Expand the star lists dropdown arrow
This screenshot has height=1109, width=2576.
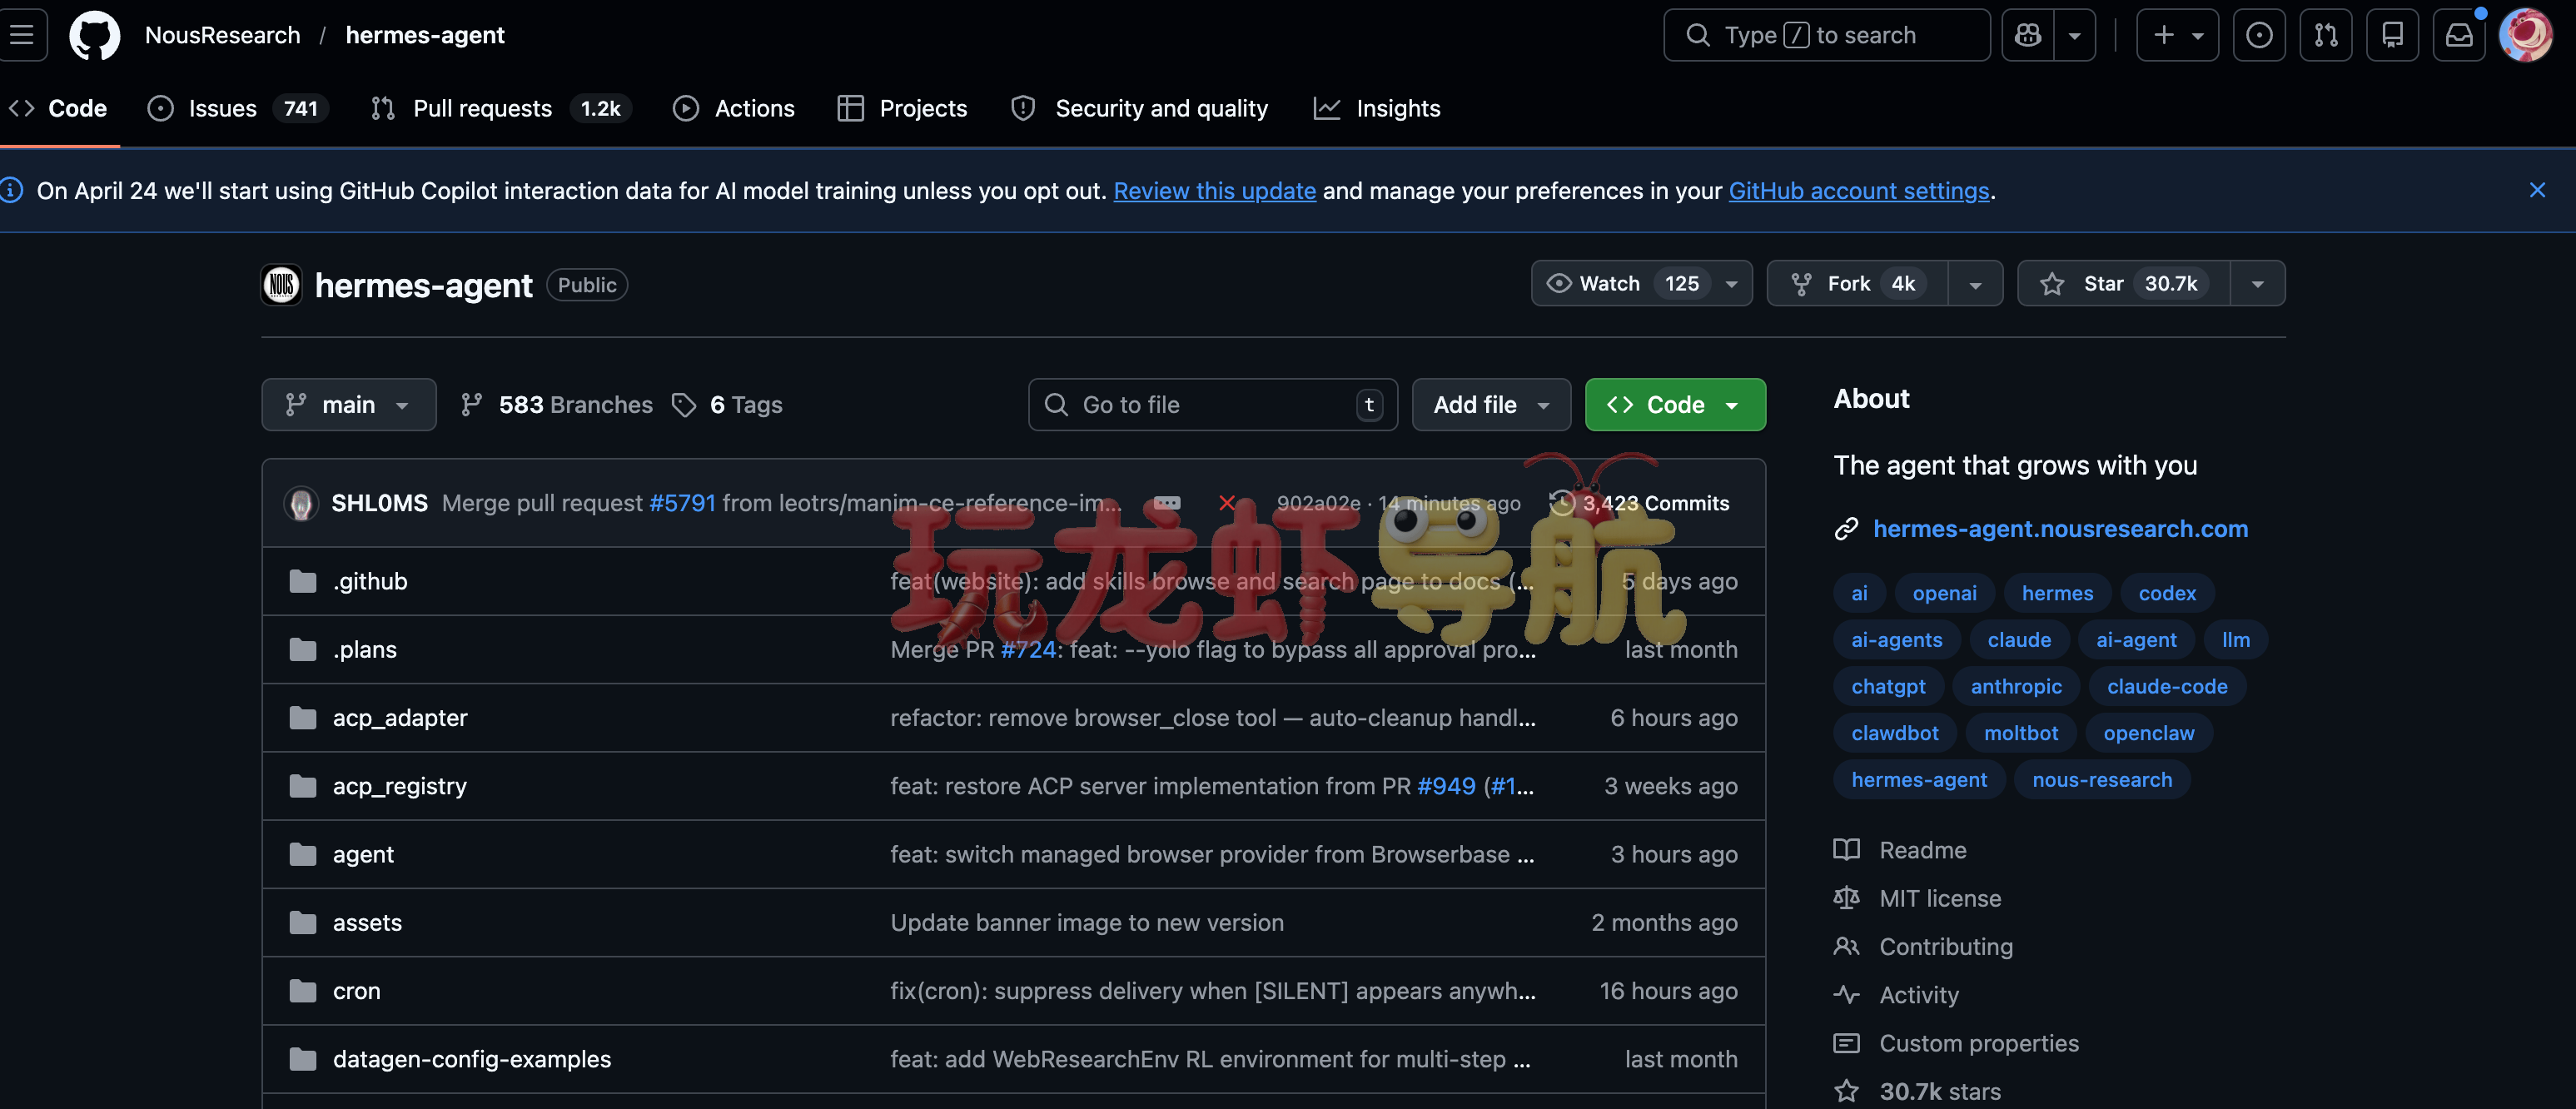(x=2258, y=284)
